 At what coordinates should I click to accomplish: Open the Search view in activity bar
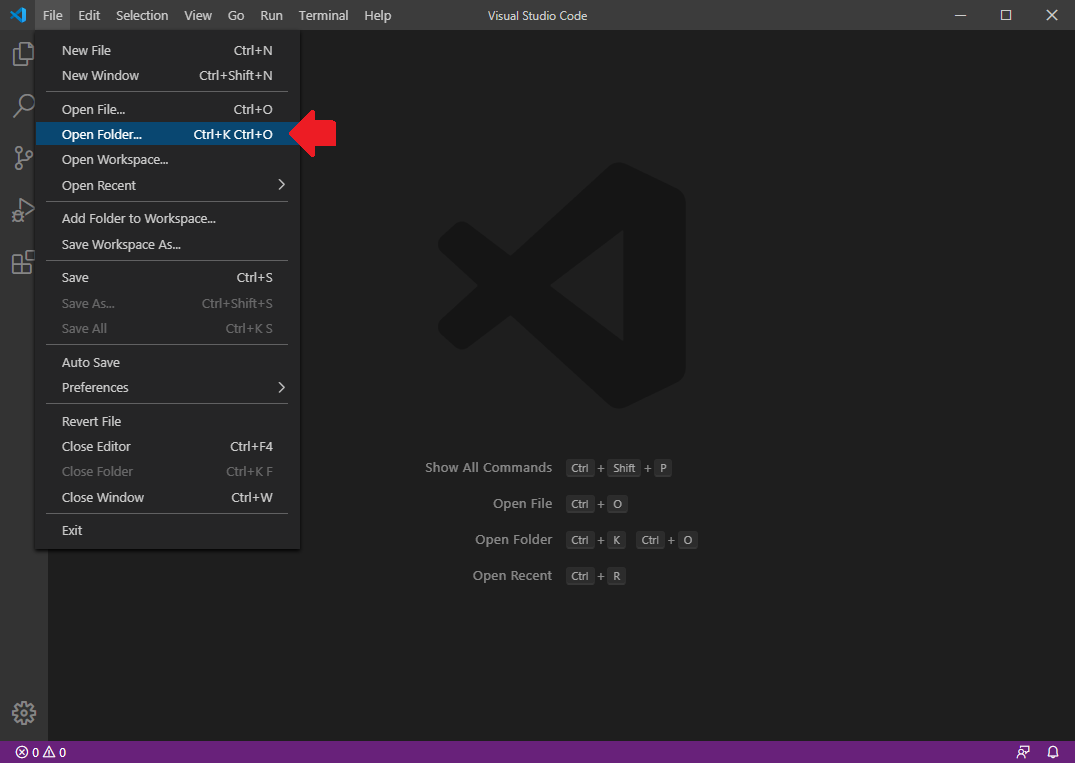click(x=23, y=106)
